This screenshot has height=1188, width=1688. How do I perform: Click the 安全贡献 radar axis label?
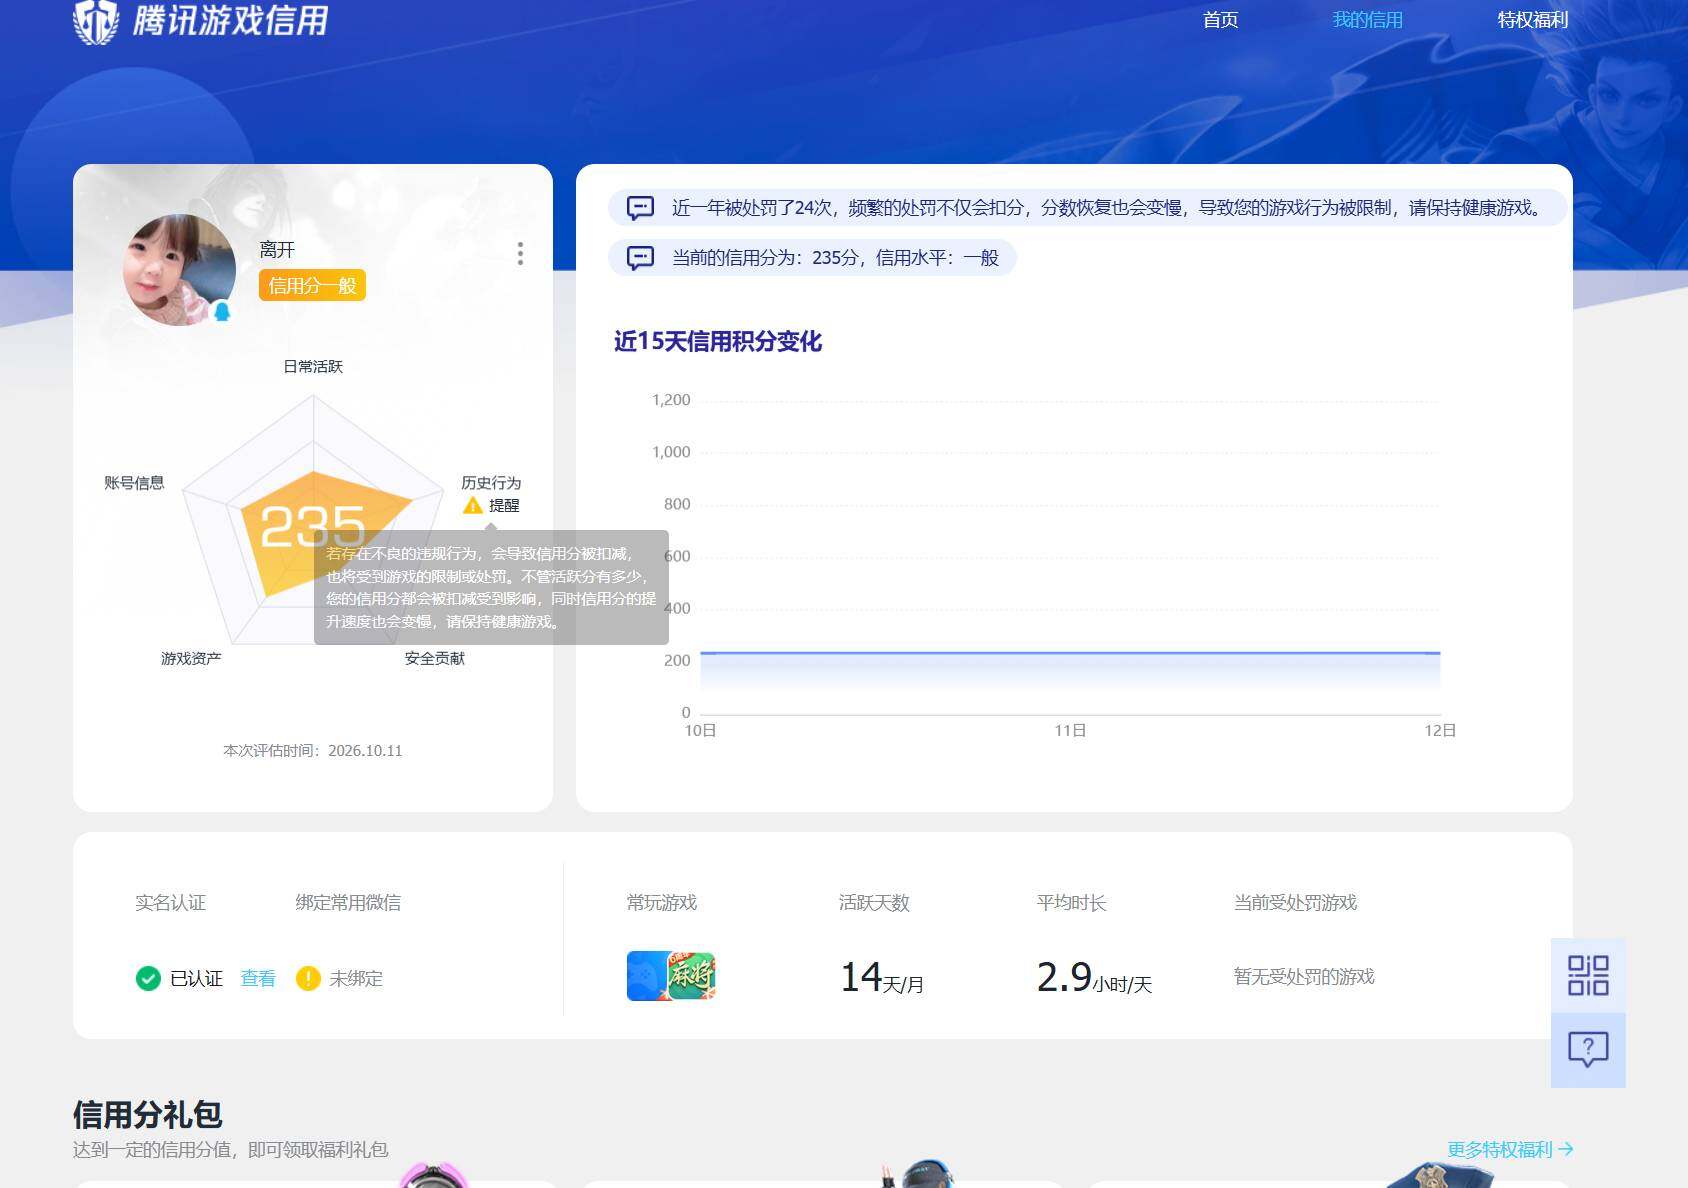click(x=435, y=658)
